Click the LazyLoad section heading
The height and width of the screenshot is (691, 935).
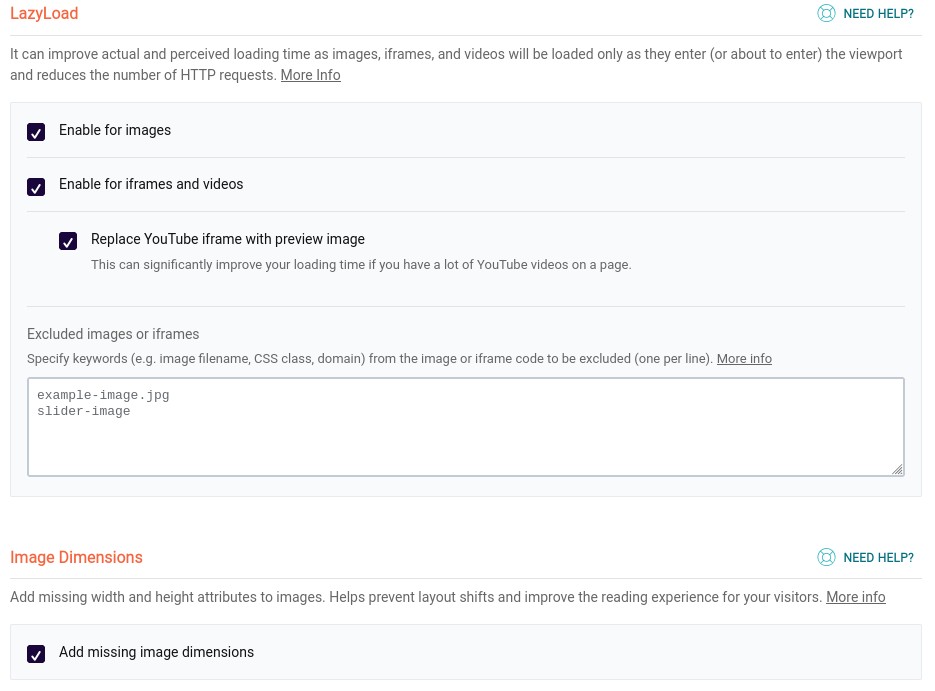coord(44,13)
